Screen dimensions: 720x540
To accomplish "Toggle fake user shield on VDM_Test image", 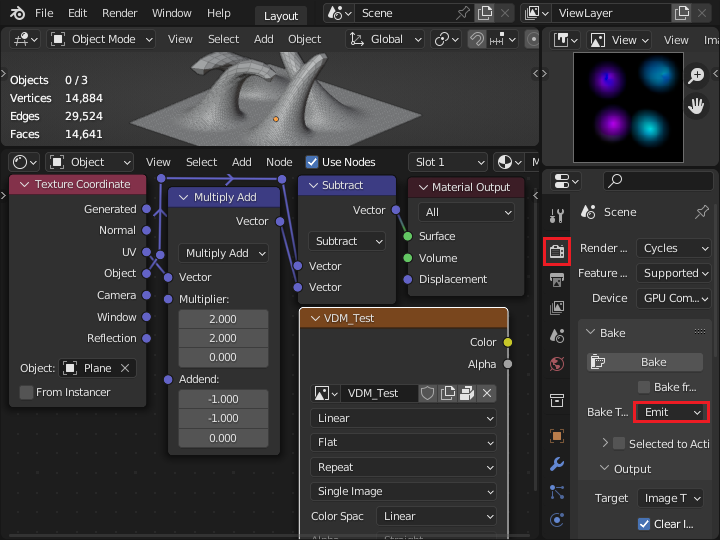I will tap(428, 393).
